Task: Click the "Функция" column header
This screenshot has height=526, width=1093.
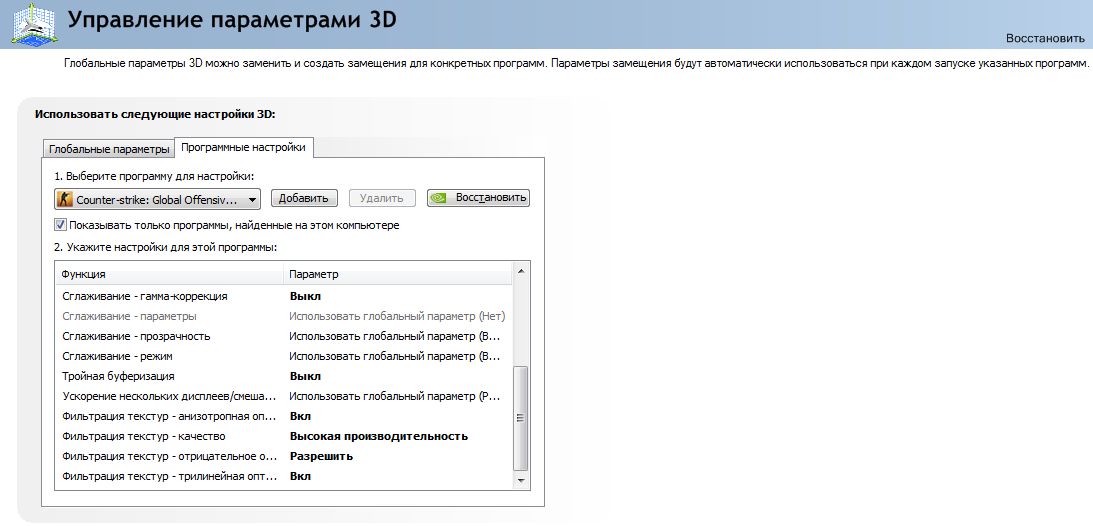Action: pos(170,274)
